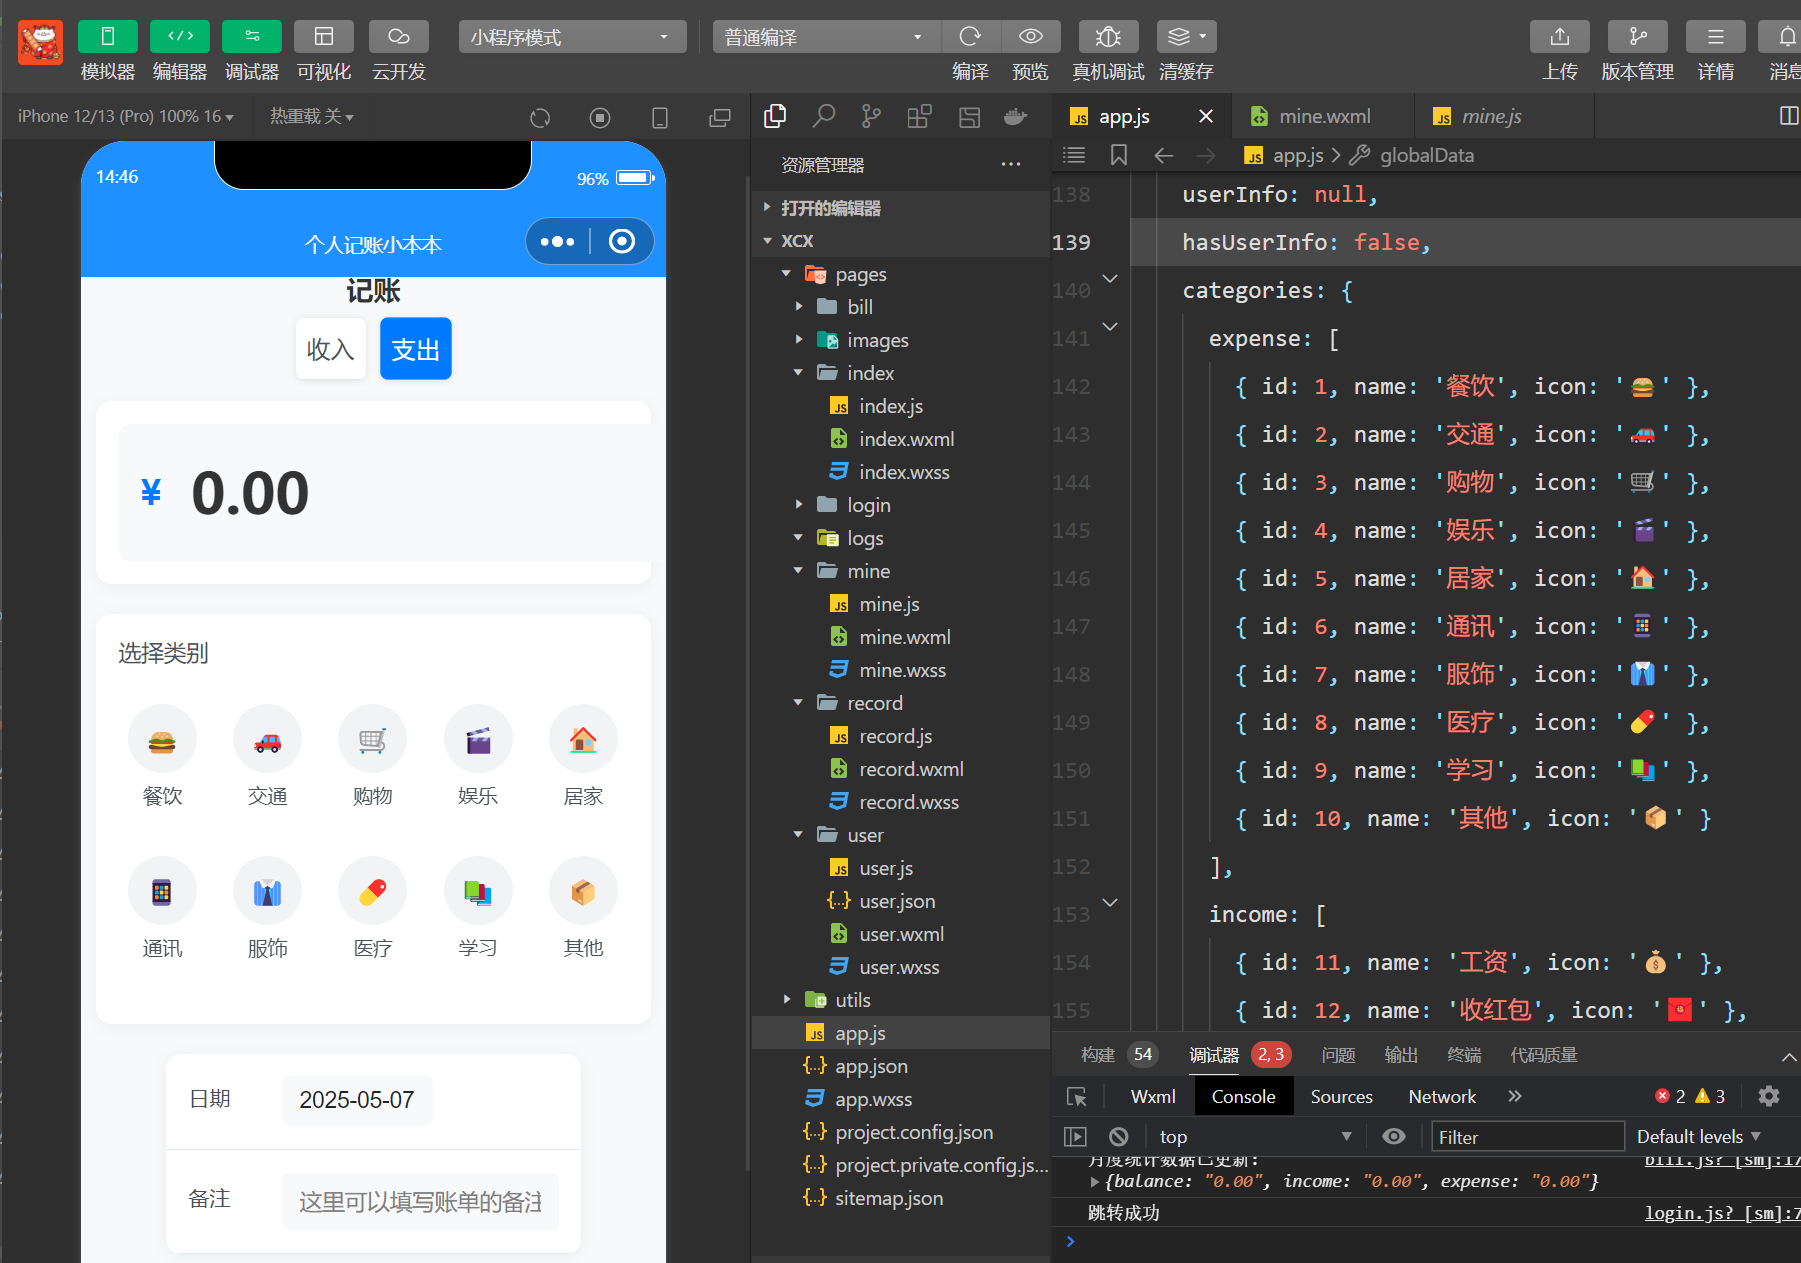The height and width of the screenshot is (1263, 1801).
Task: Open the device model iPhone 12/13 dropdown
Action: pyautogui.click(x=126, y=117)
